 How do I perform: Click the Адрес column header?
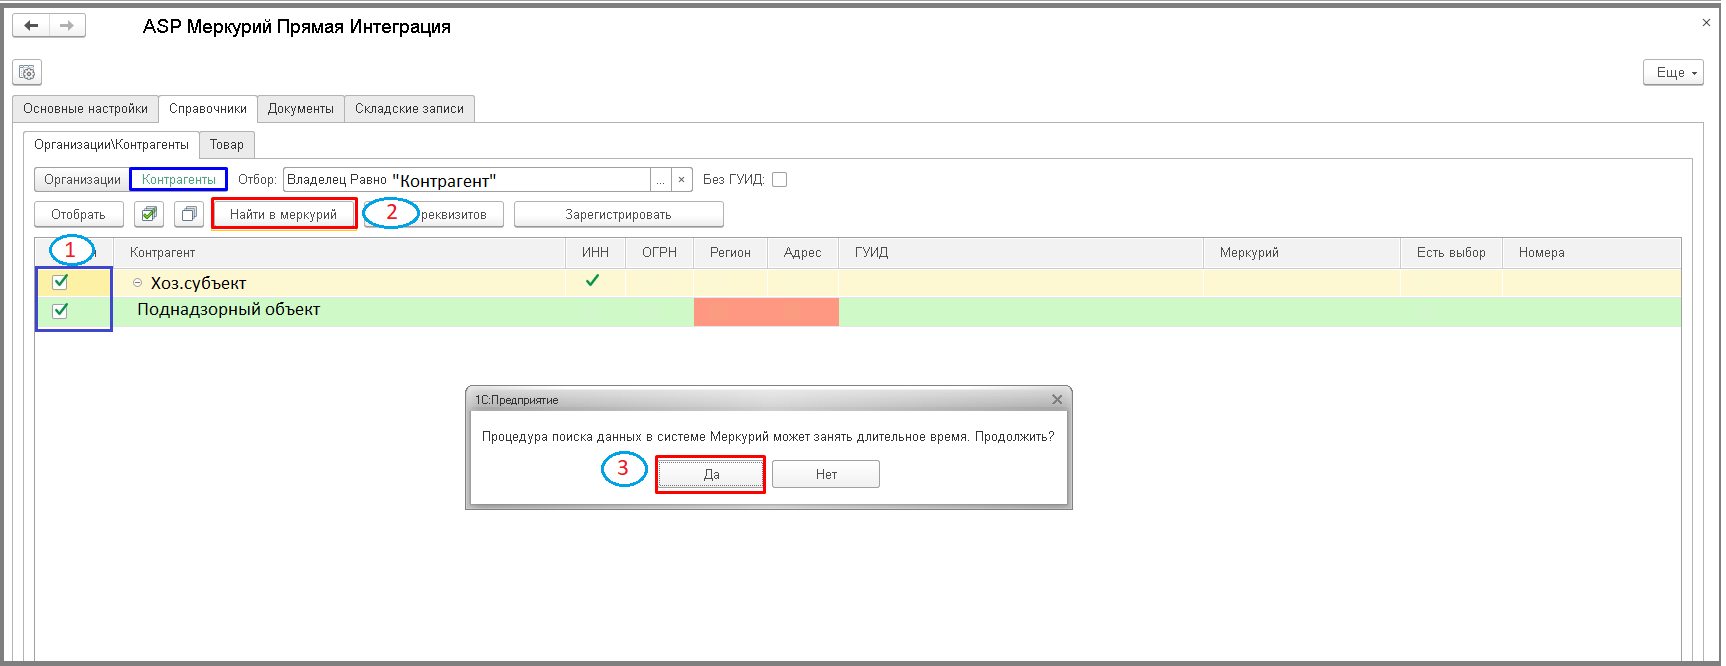click(803, 253)
